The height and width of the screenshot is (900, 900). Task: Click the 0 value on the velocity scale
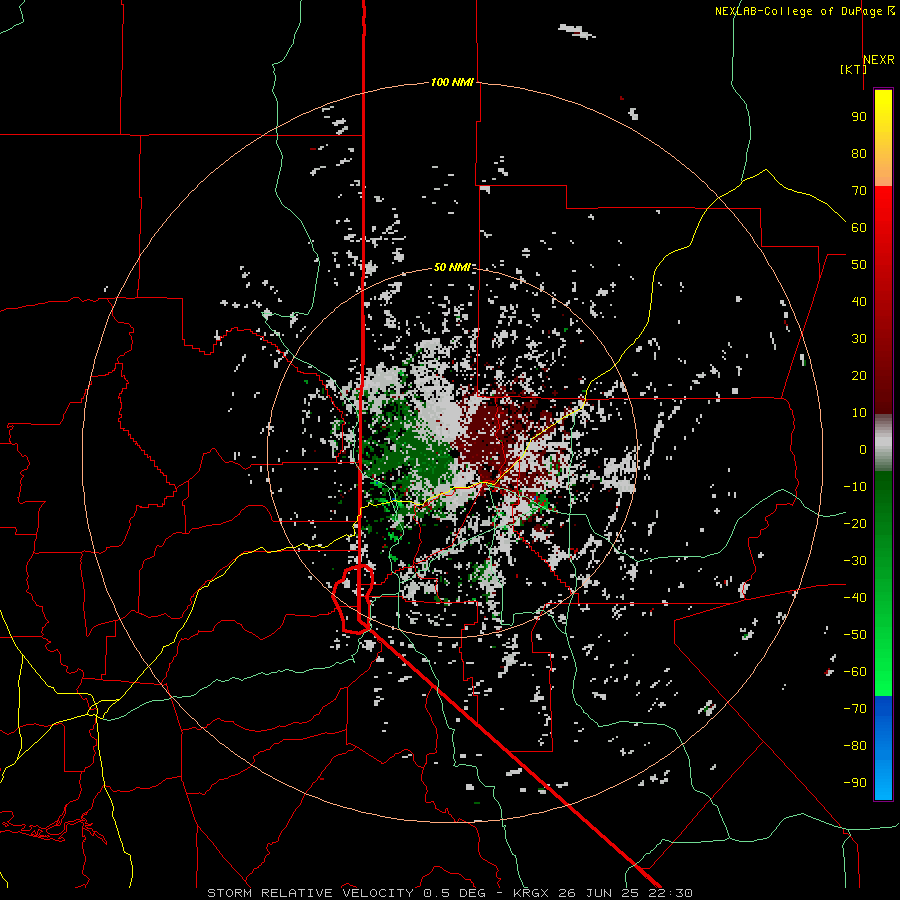tap(863, 449)
